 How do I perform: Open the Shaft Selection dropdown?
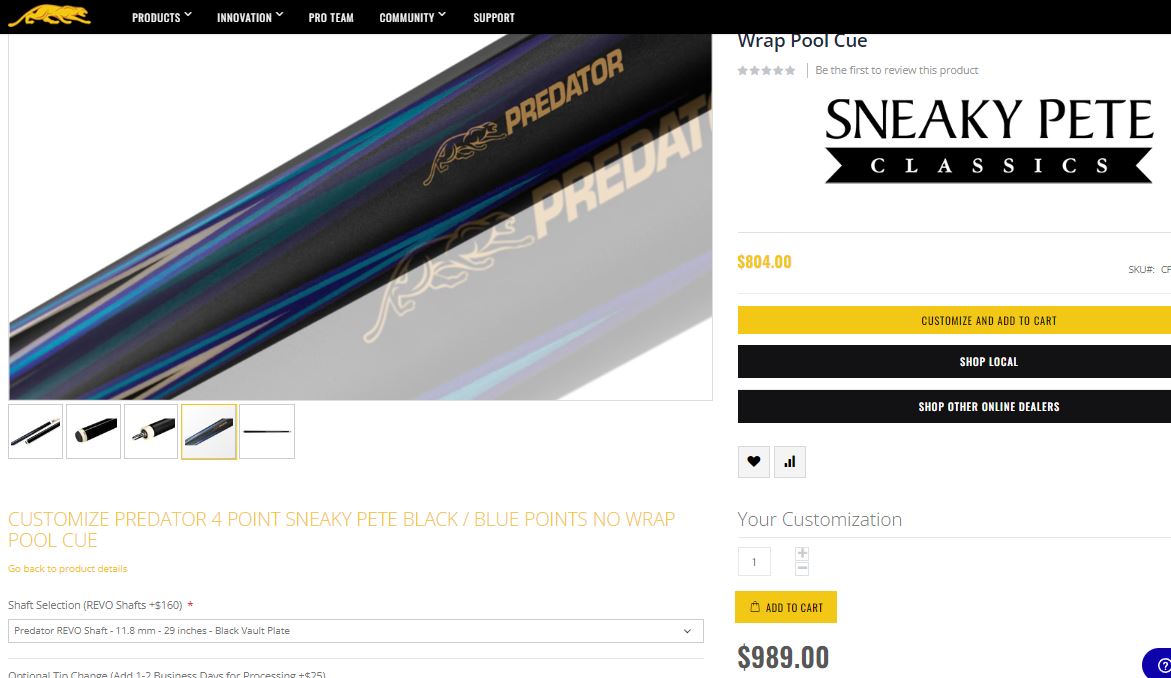click(x=355, y=631)
